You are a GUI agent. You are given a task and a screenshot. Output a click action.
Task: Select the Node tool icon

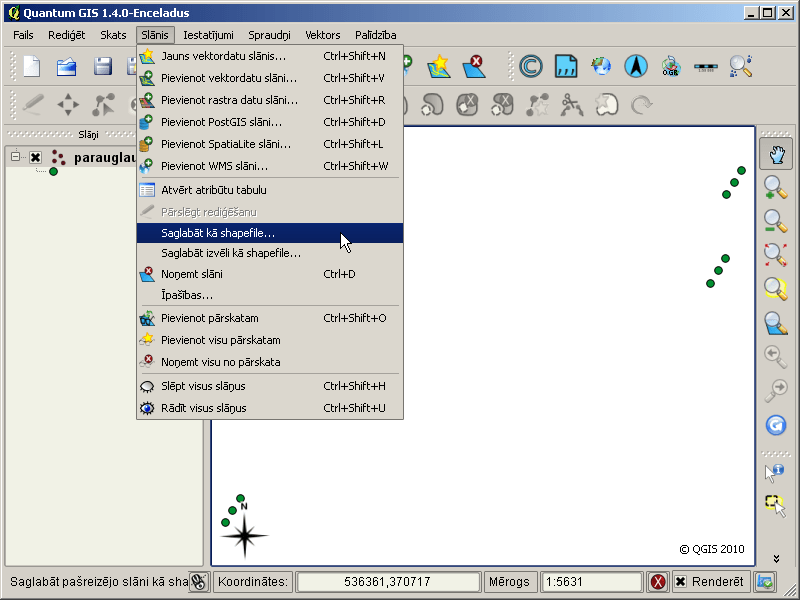pos(103,105)
